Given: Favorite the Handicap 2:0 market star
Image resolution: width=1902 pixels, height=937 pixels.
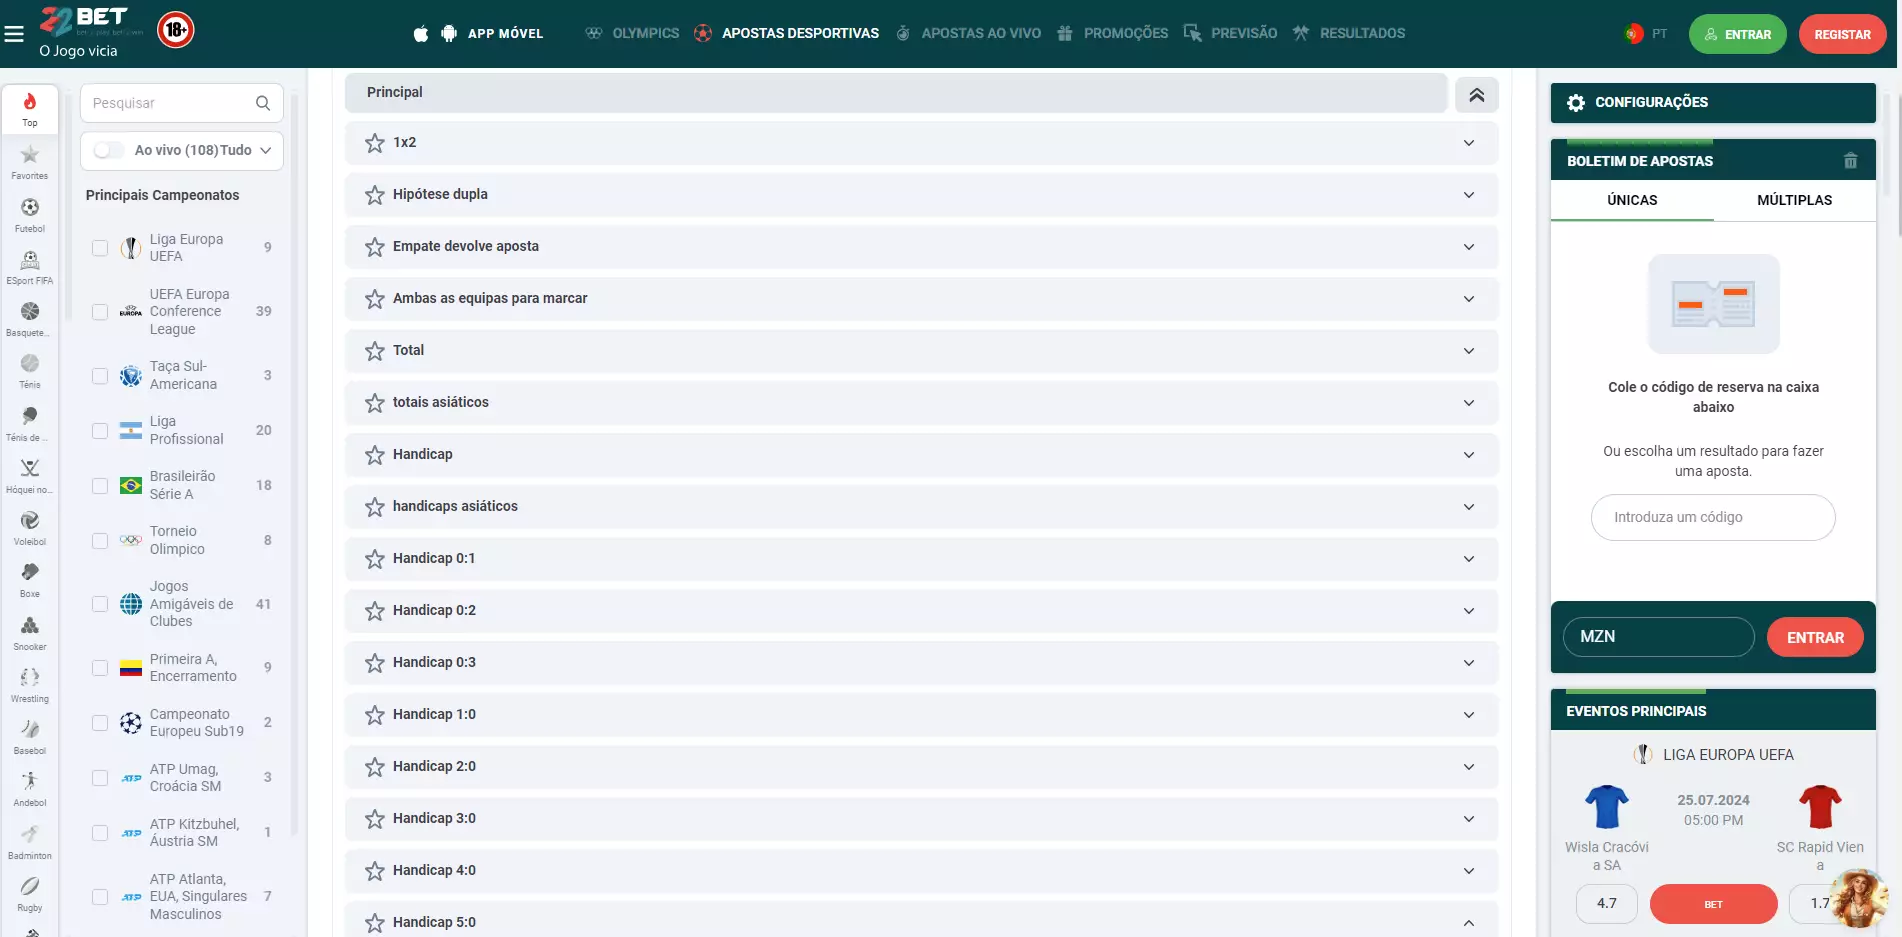Looking at the screenshot, I should 375,767.
